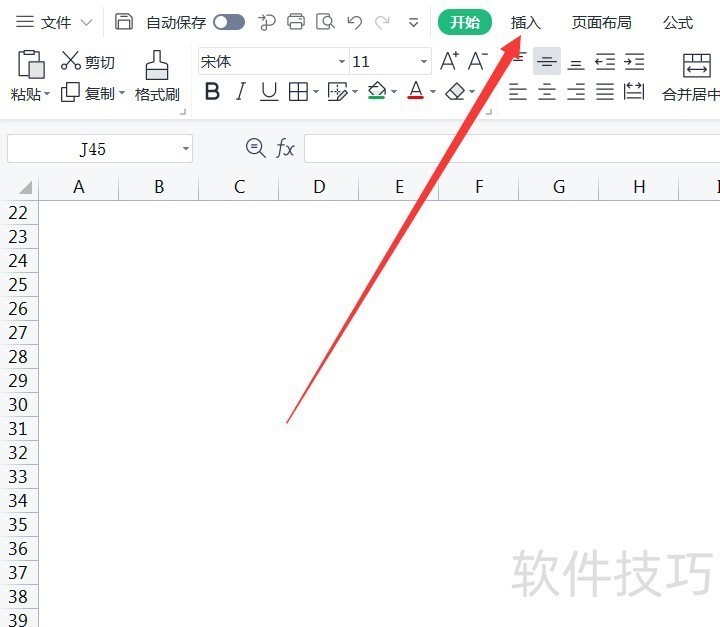Screen dimensions: 720x627
Task: Switch to the 页面布局 tab
Action: 601,22
